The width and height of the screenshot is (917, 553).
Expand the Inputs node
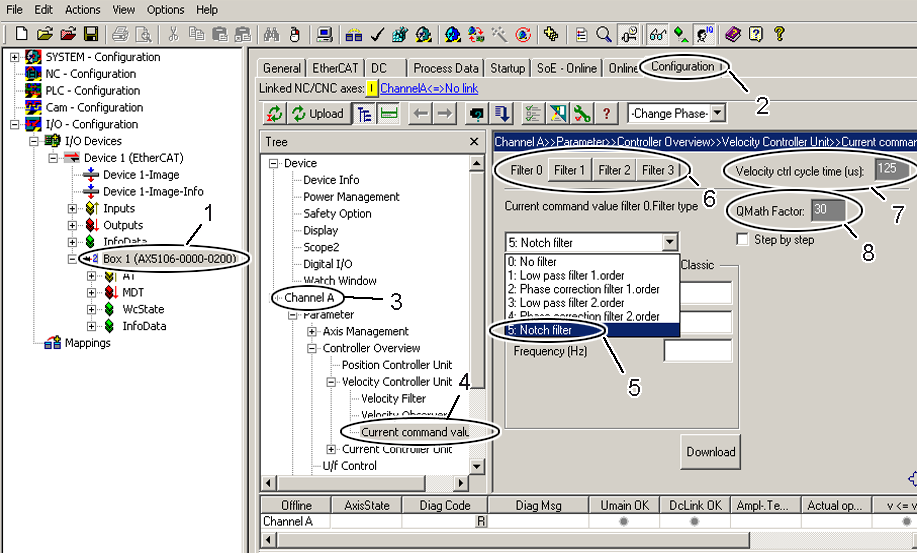(72, 209)
